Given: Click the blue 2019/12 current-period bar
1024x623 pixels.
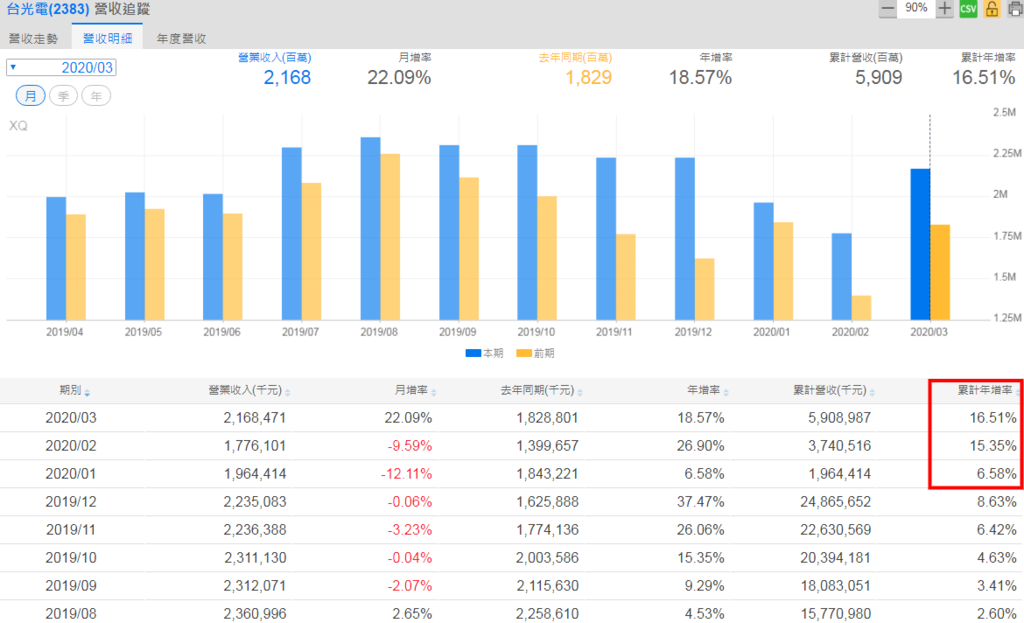Looking at the screenshot, I should click(x=684, y=239).
